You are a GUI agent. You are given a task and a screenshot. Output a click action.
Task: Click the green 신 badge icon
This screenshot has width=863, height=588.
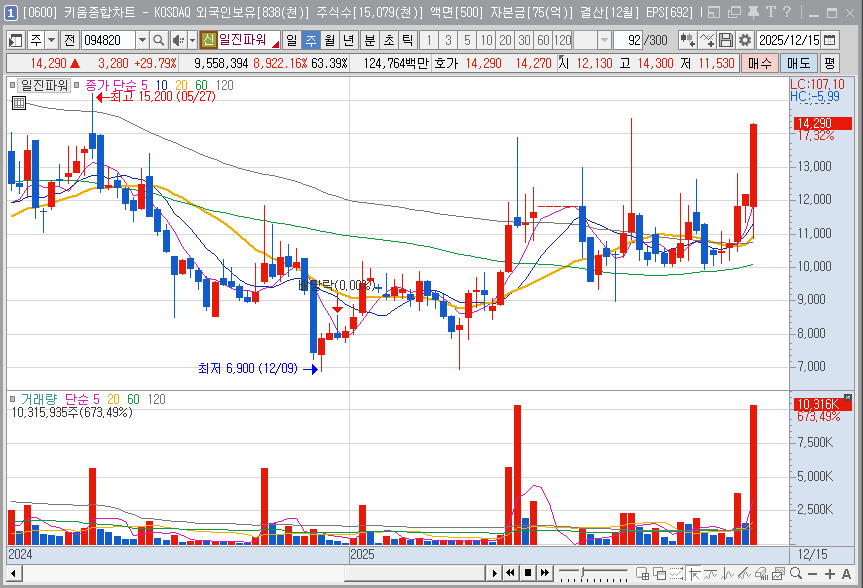pos(208,40)
